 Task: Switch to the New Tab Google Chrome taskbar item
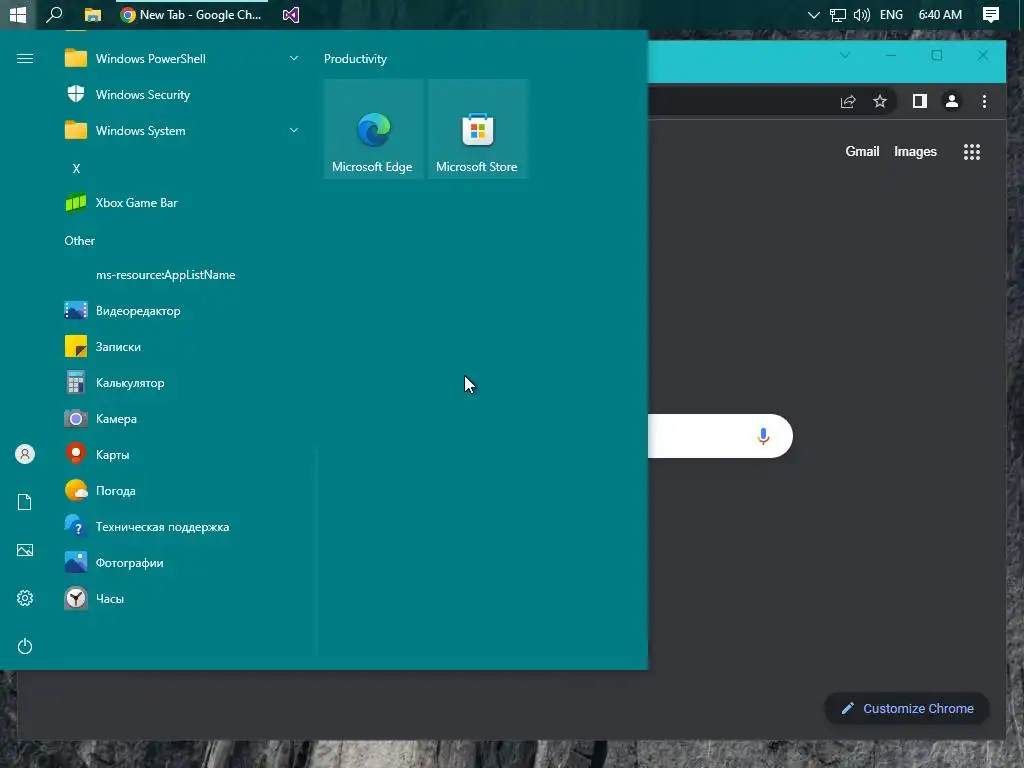(x=191, y=14)
